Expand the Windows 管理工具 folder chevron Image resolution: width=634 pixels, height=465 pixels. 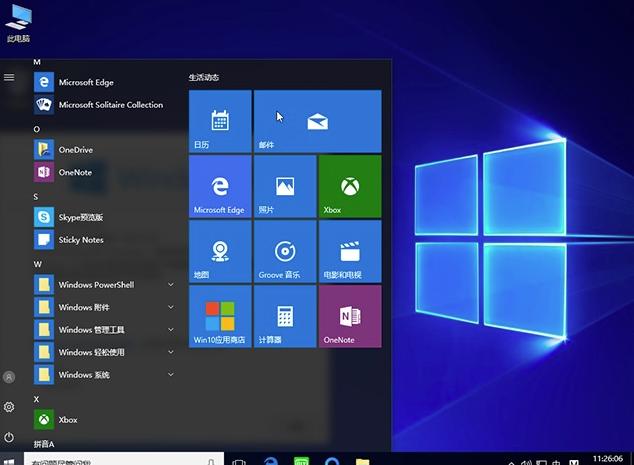[171, 330]
